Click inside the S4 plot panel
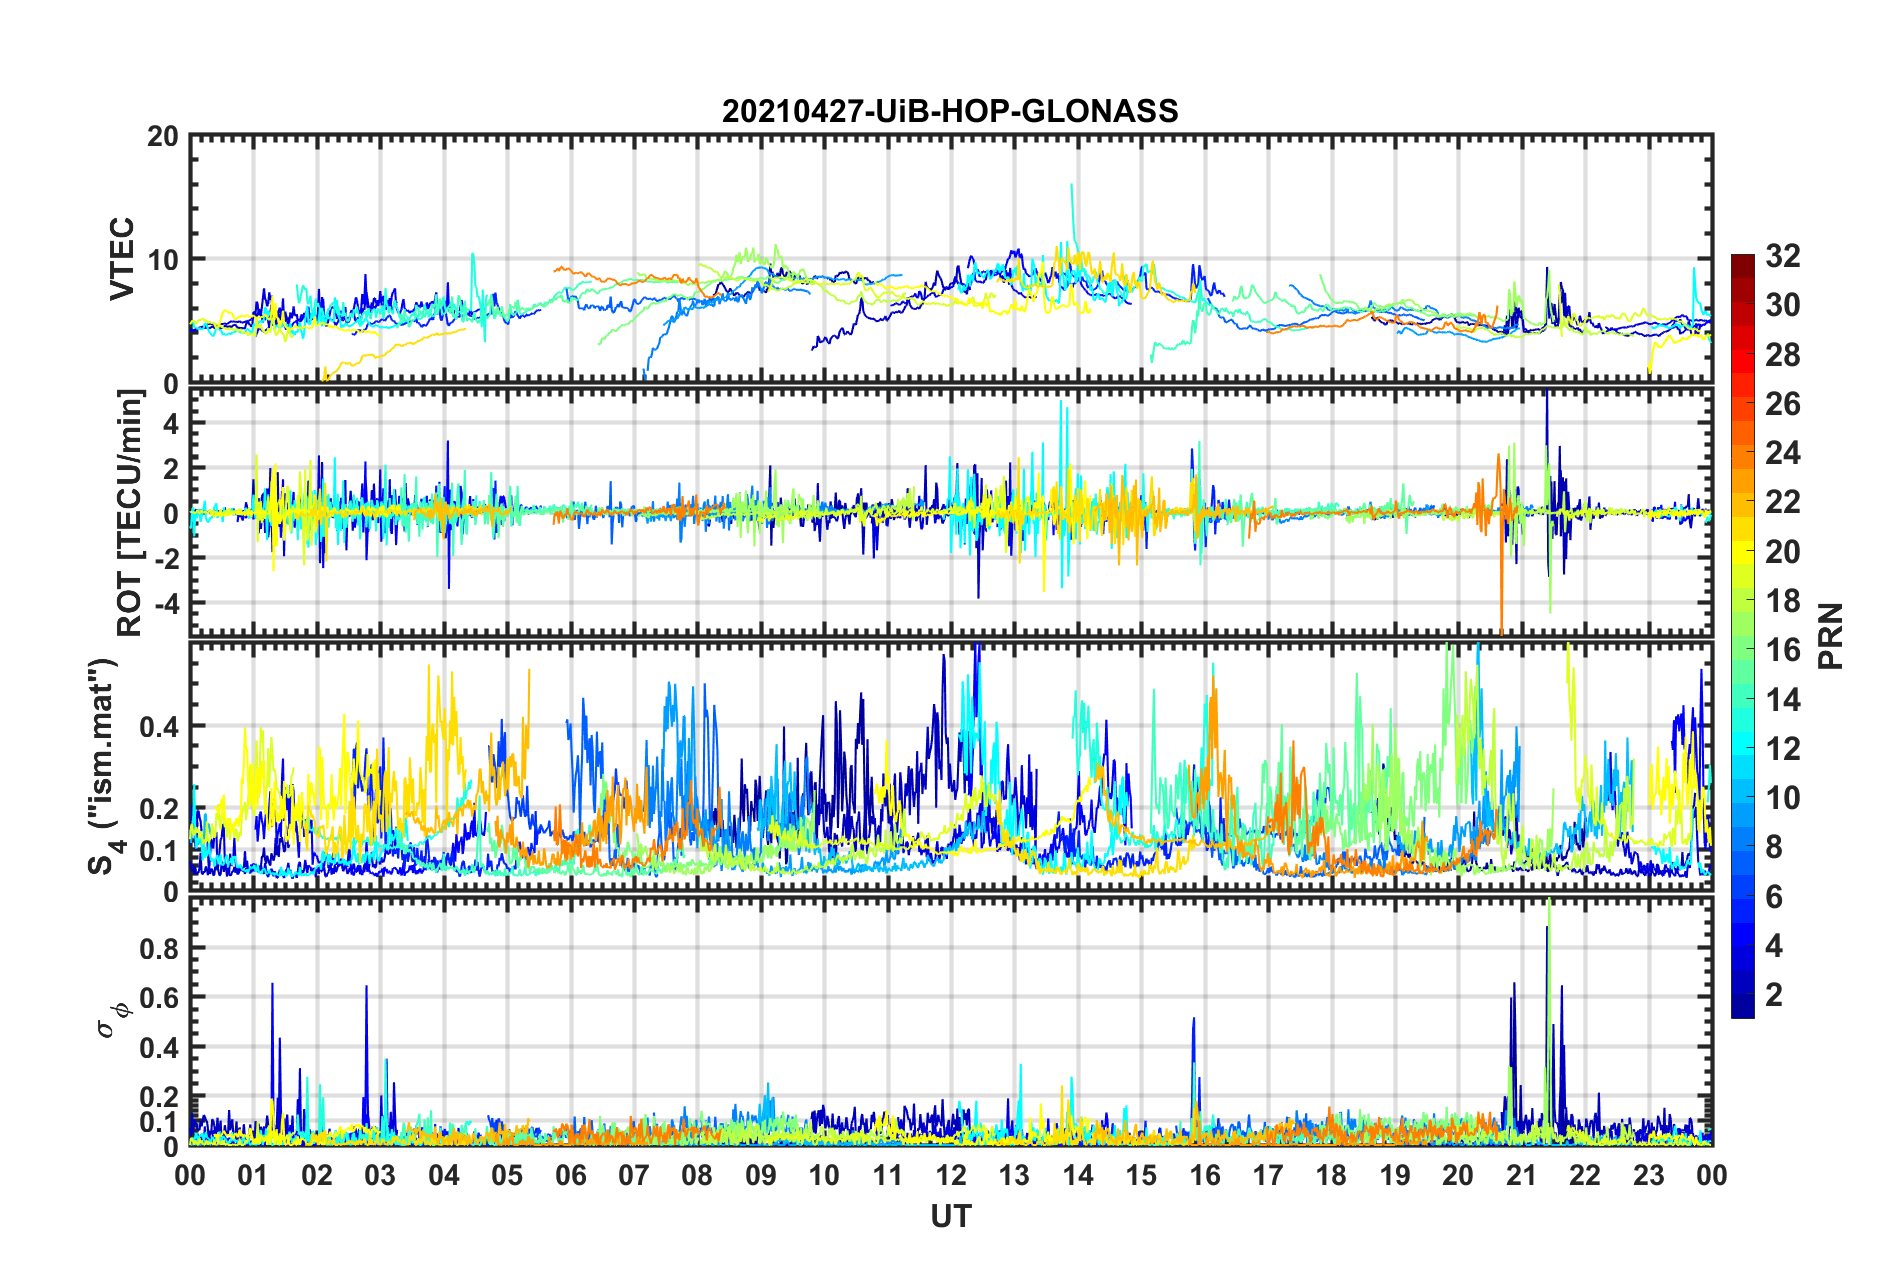 tap(951, 767)
